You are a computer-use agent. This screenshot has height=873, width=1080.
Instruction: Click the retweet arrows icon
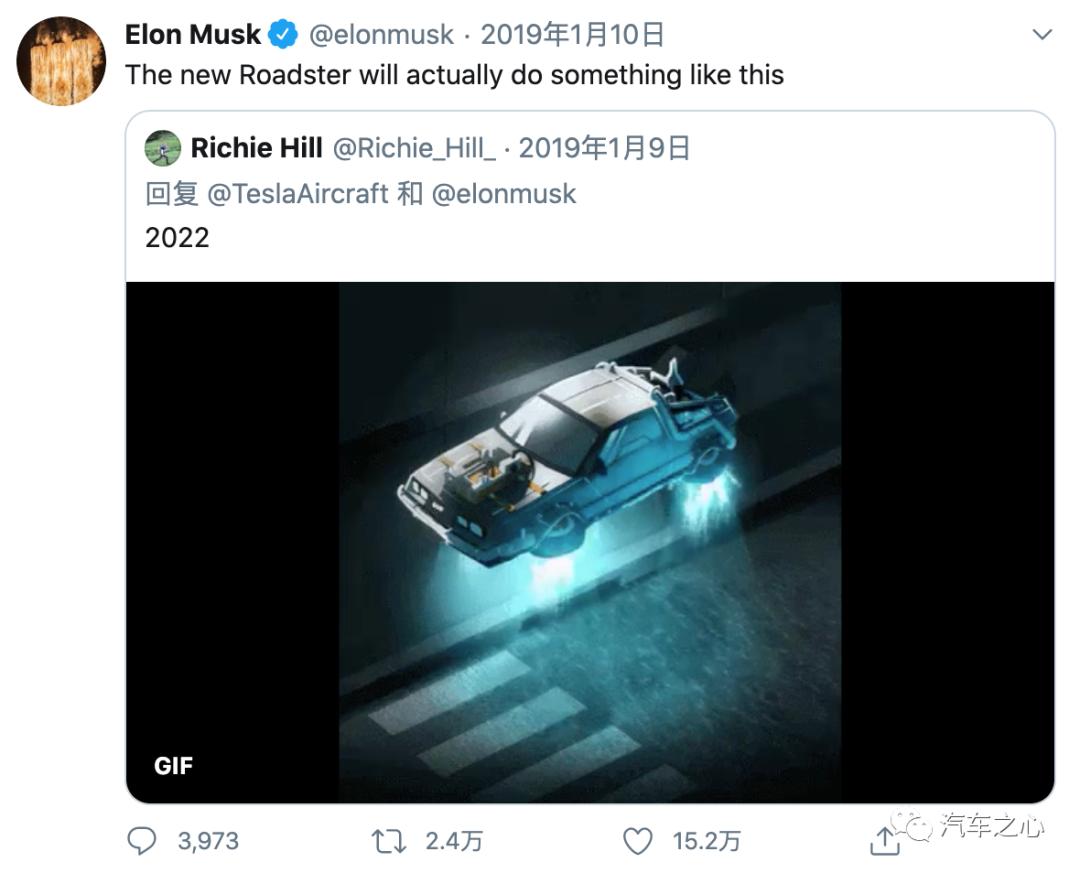tap(388, 841)
